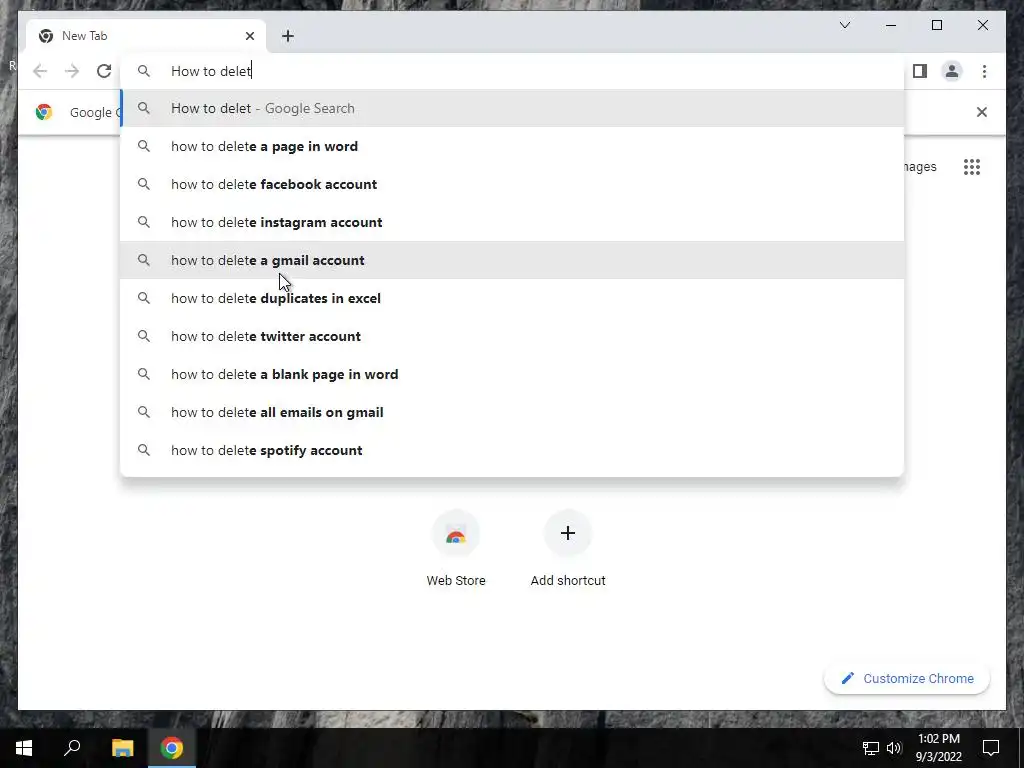Reload the page with the refresh icon
The height and width of the screenshot is (768, 1024).
click(104, 71)
